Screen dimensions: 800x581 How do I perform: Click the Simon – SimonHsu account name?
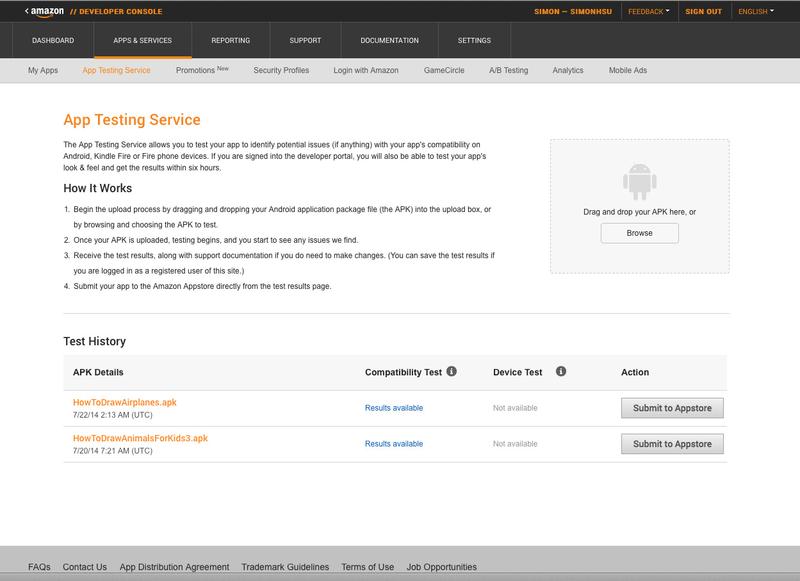[x=572, y=11]
